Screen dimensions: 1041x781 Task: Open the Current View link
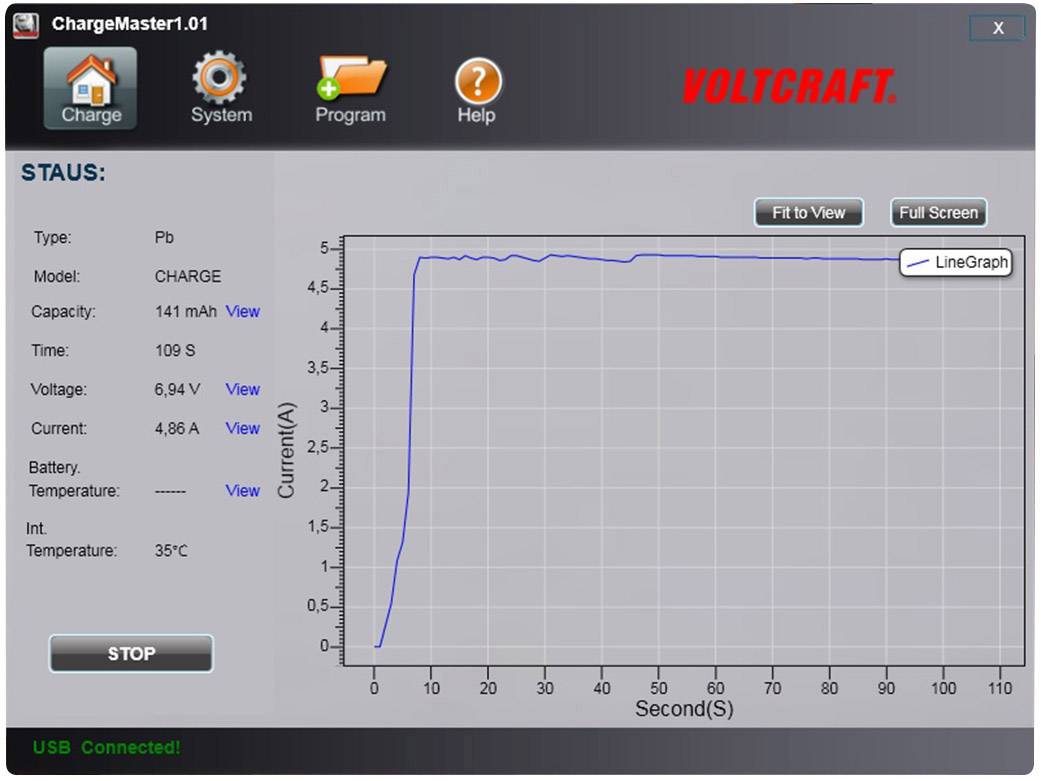pyautogui.click(x=242, y=428)
